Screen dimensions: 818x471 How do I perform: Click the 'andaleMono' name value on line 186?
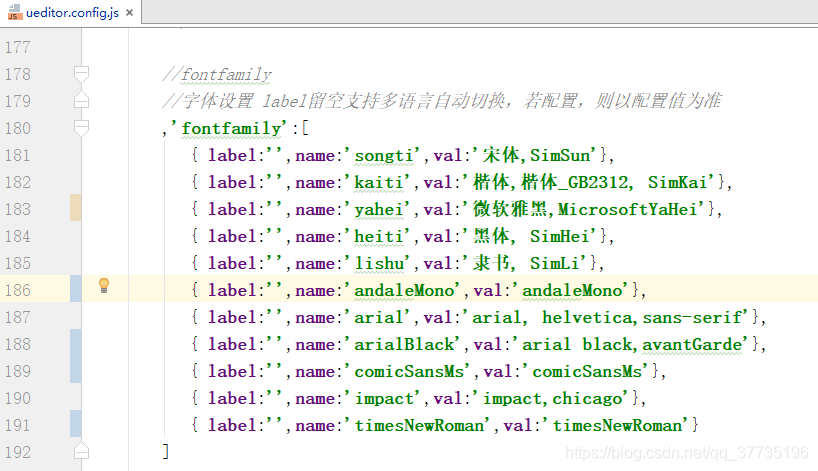403,291
